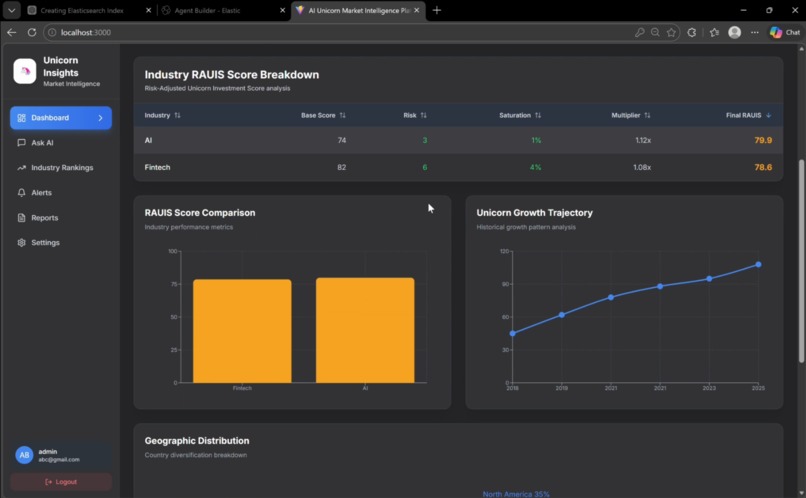
Task: Open the Reports section
Action: [61, 218]
